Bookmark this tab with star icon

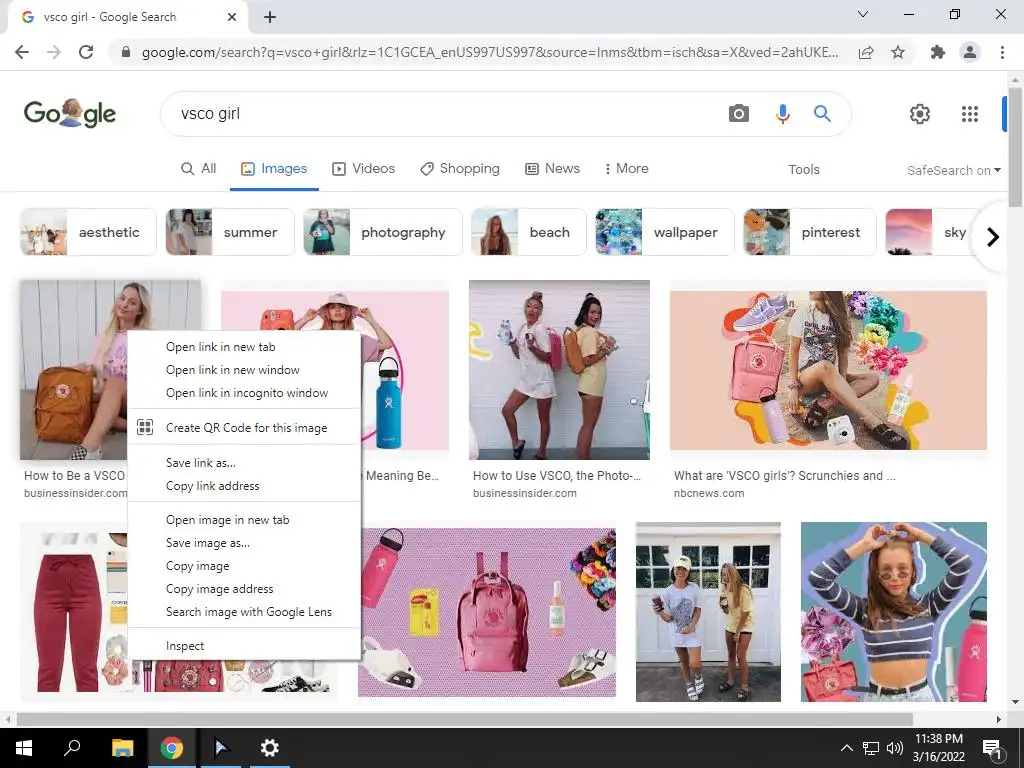click(898, 52)
